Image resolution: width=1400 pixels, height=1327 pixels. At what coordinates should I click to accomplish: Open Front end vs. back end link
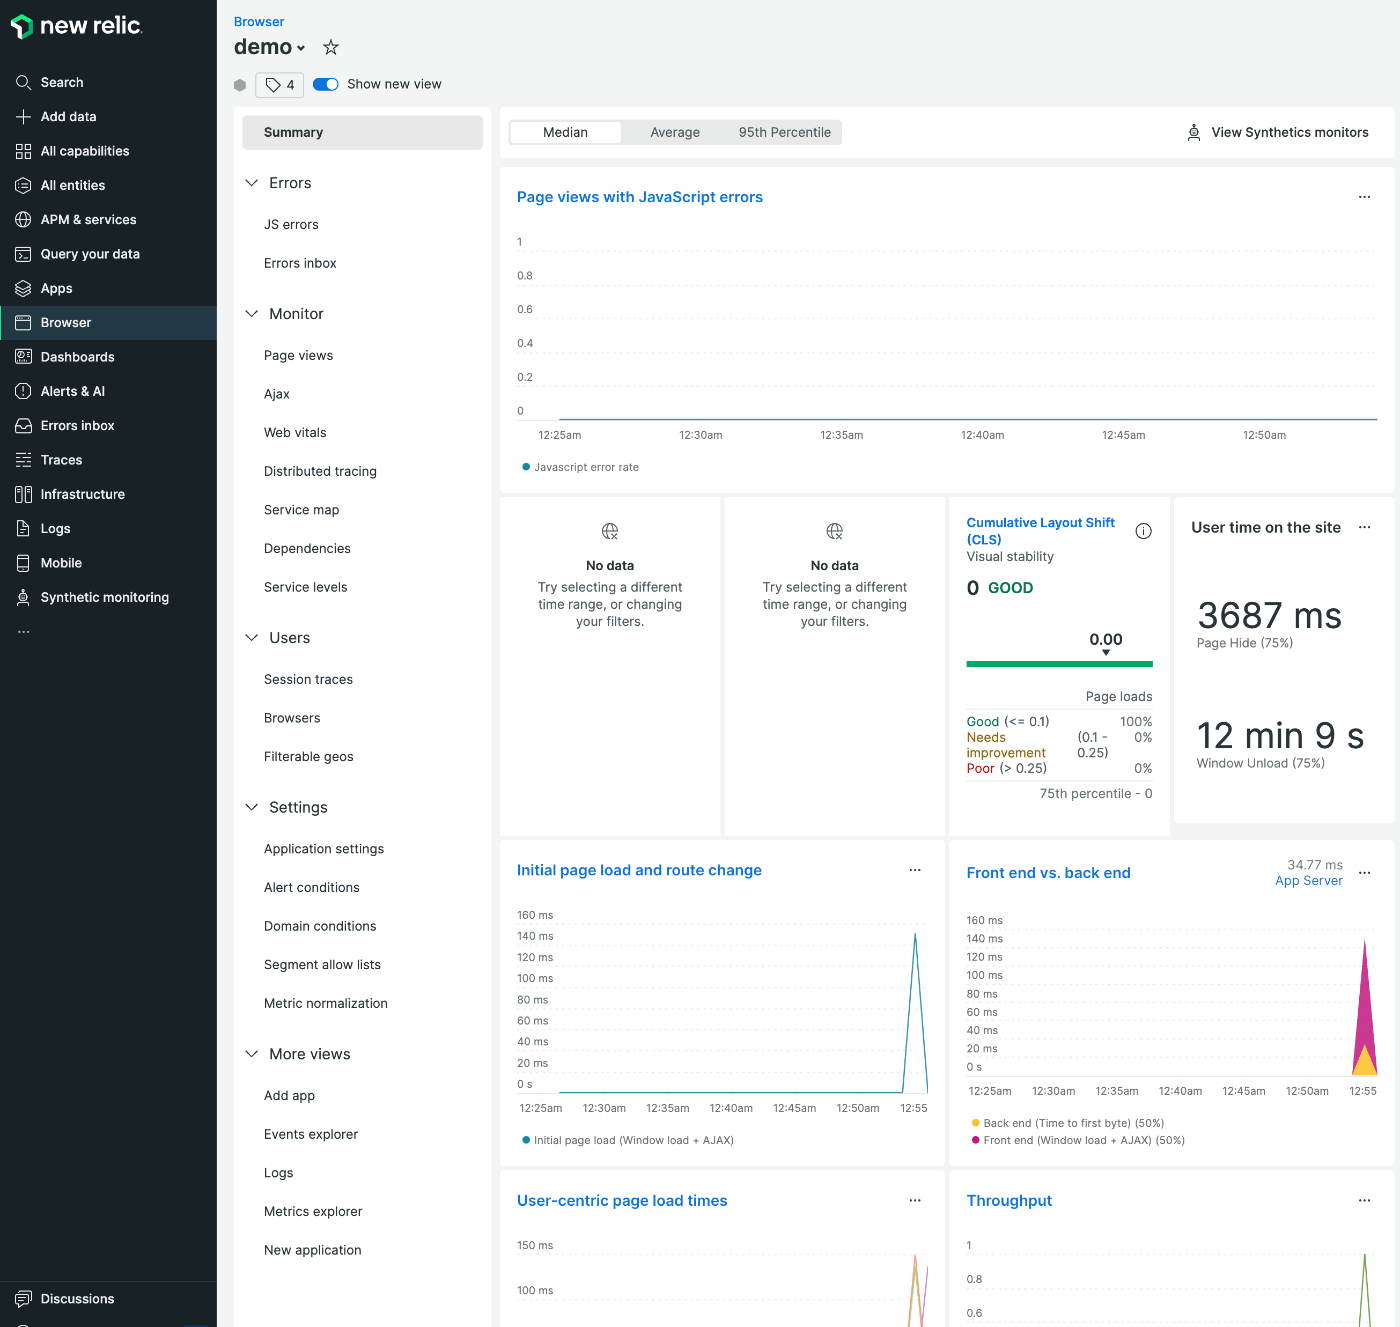[x=1048, y=873]
